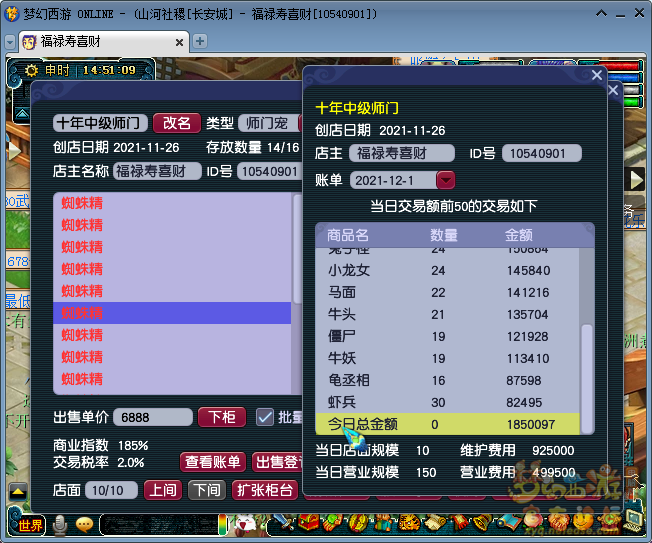Open the computer system settings icon

pyautogui.click(x=633, y=521)
